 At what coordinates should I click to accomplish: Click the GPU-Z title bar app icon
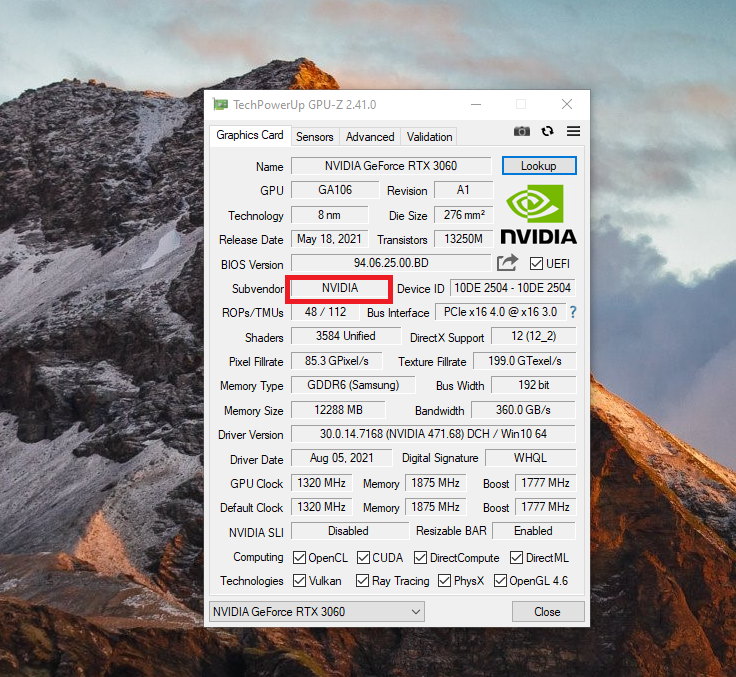click(220, 104)
